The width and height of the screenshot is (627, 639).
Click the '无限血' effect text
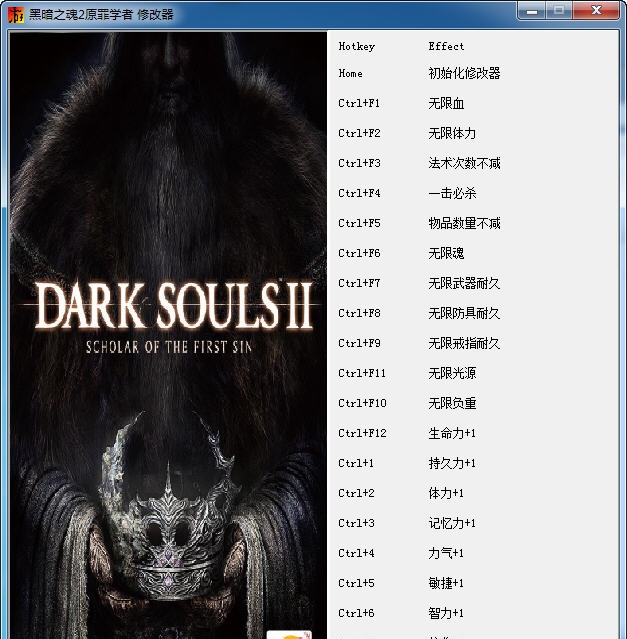(x=446, y=104)
